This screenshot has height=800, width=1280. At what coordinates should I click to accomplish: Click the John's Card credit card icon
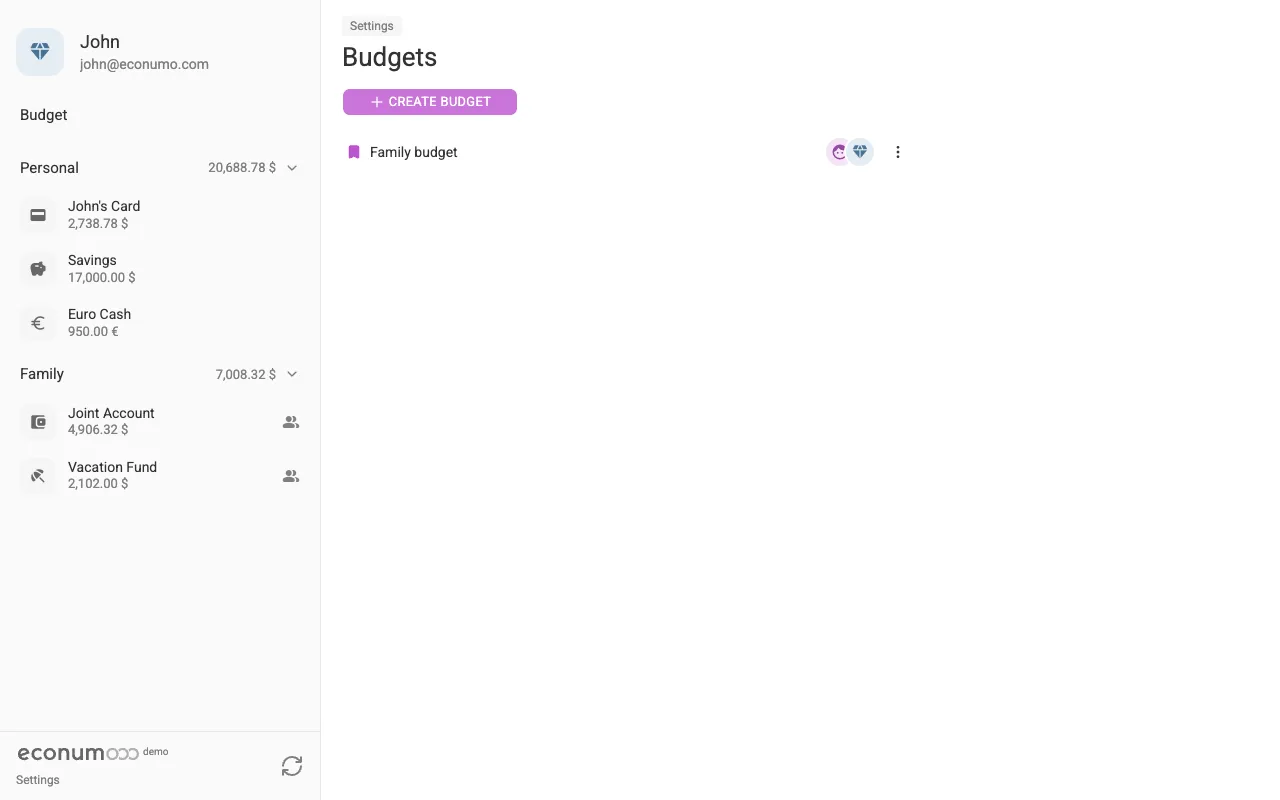[x=38, y=215]
